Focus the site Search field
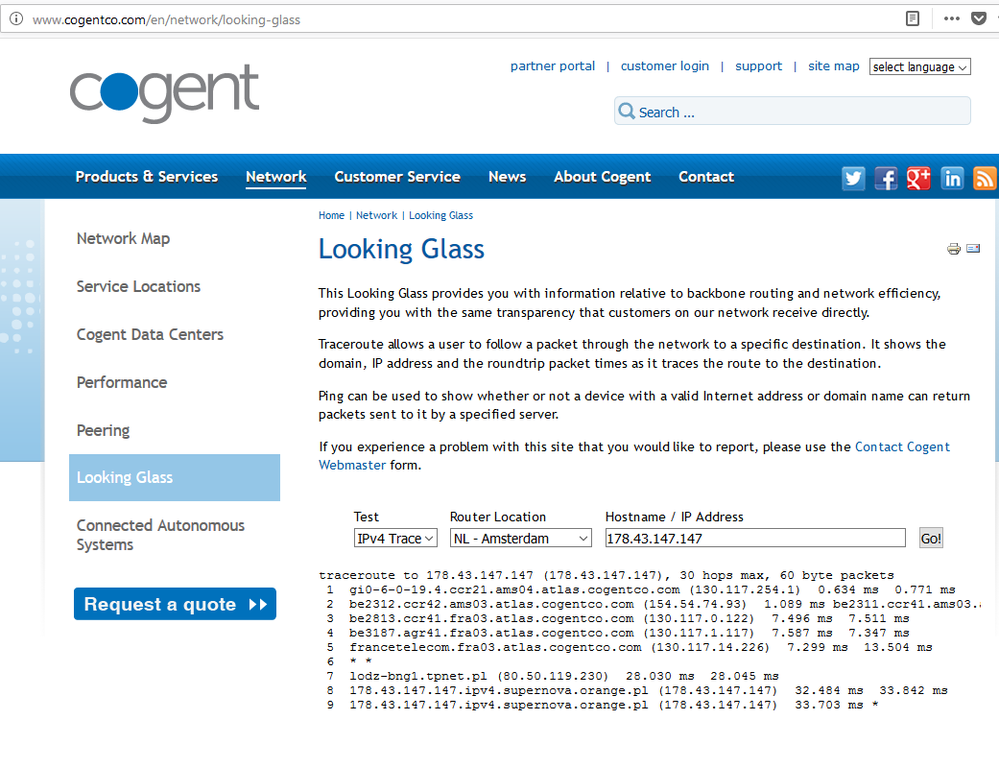Viewport: 999px width, 773px height. click(793, 112)
